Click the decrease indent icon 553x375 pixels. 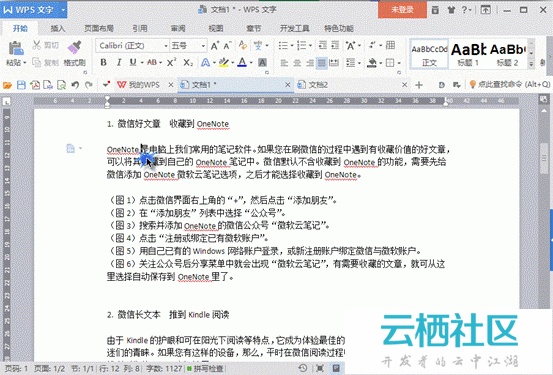323,45
